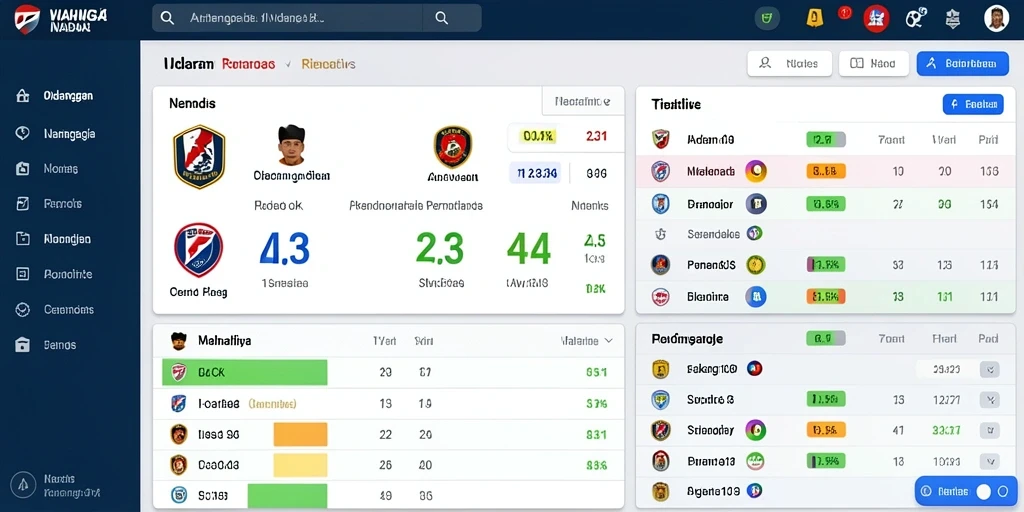The image size is (1024, 512).
Task: Follow the orange Rieoatlis breadcrumb link
Action: click(x=328, y=64)
